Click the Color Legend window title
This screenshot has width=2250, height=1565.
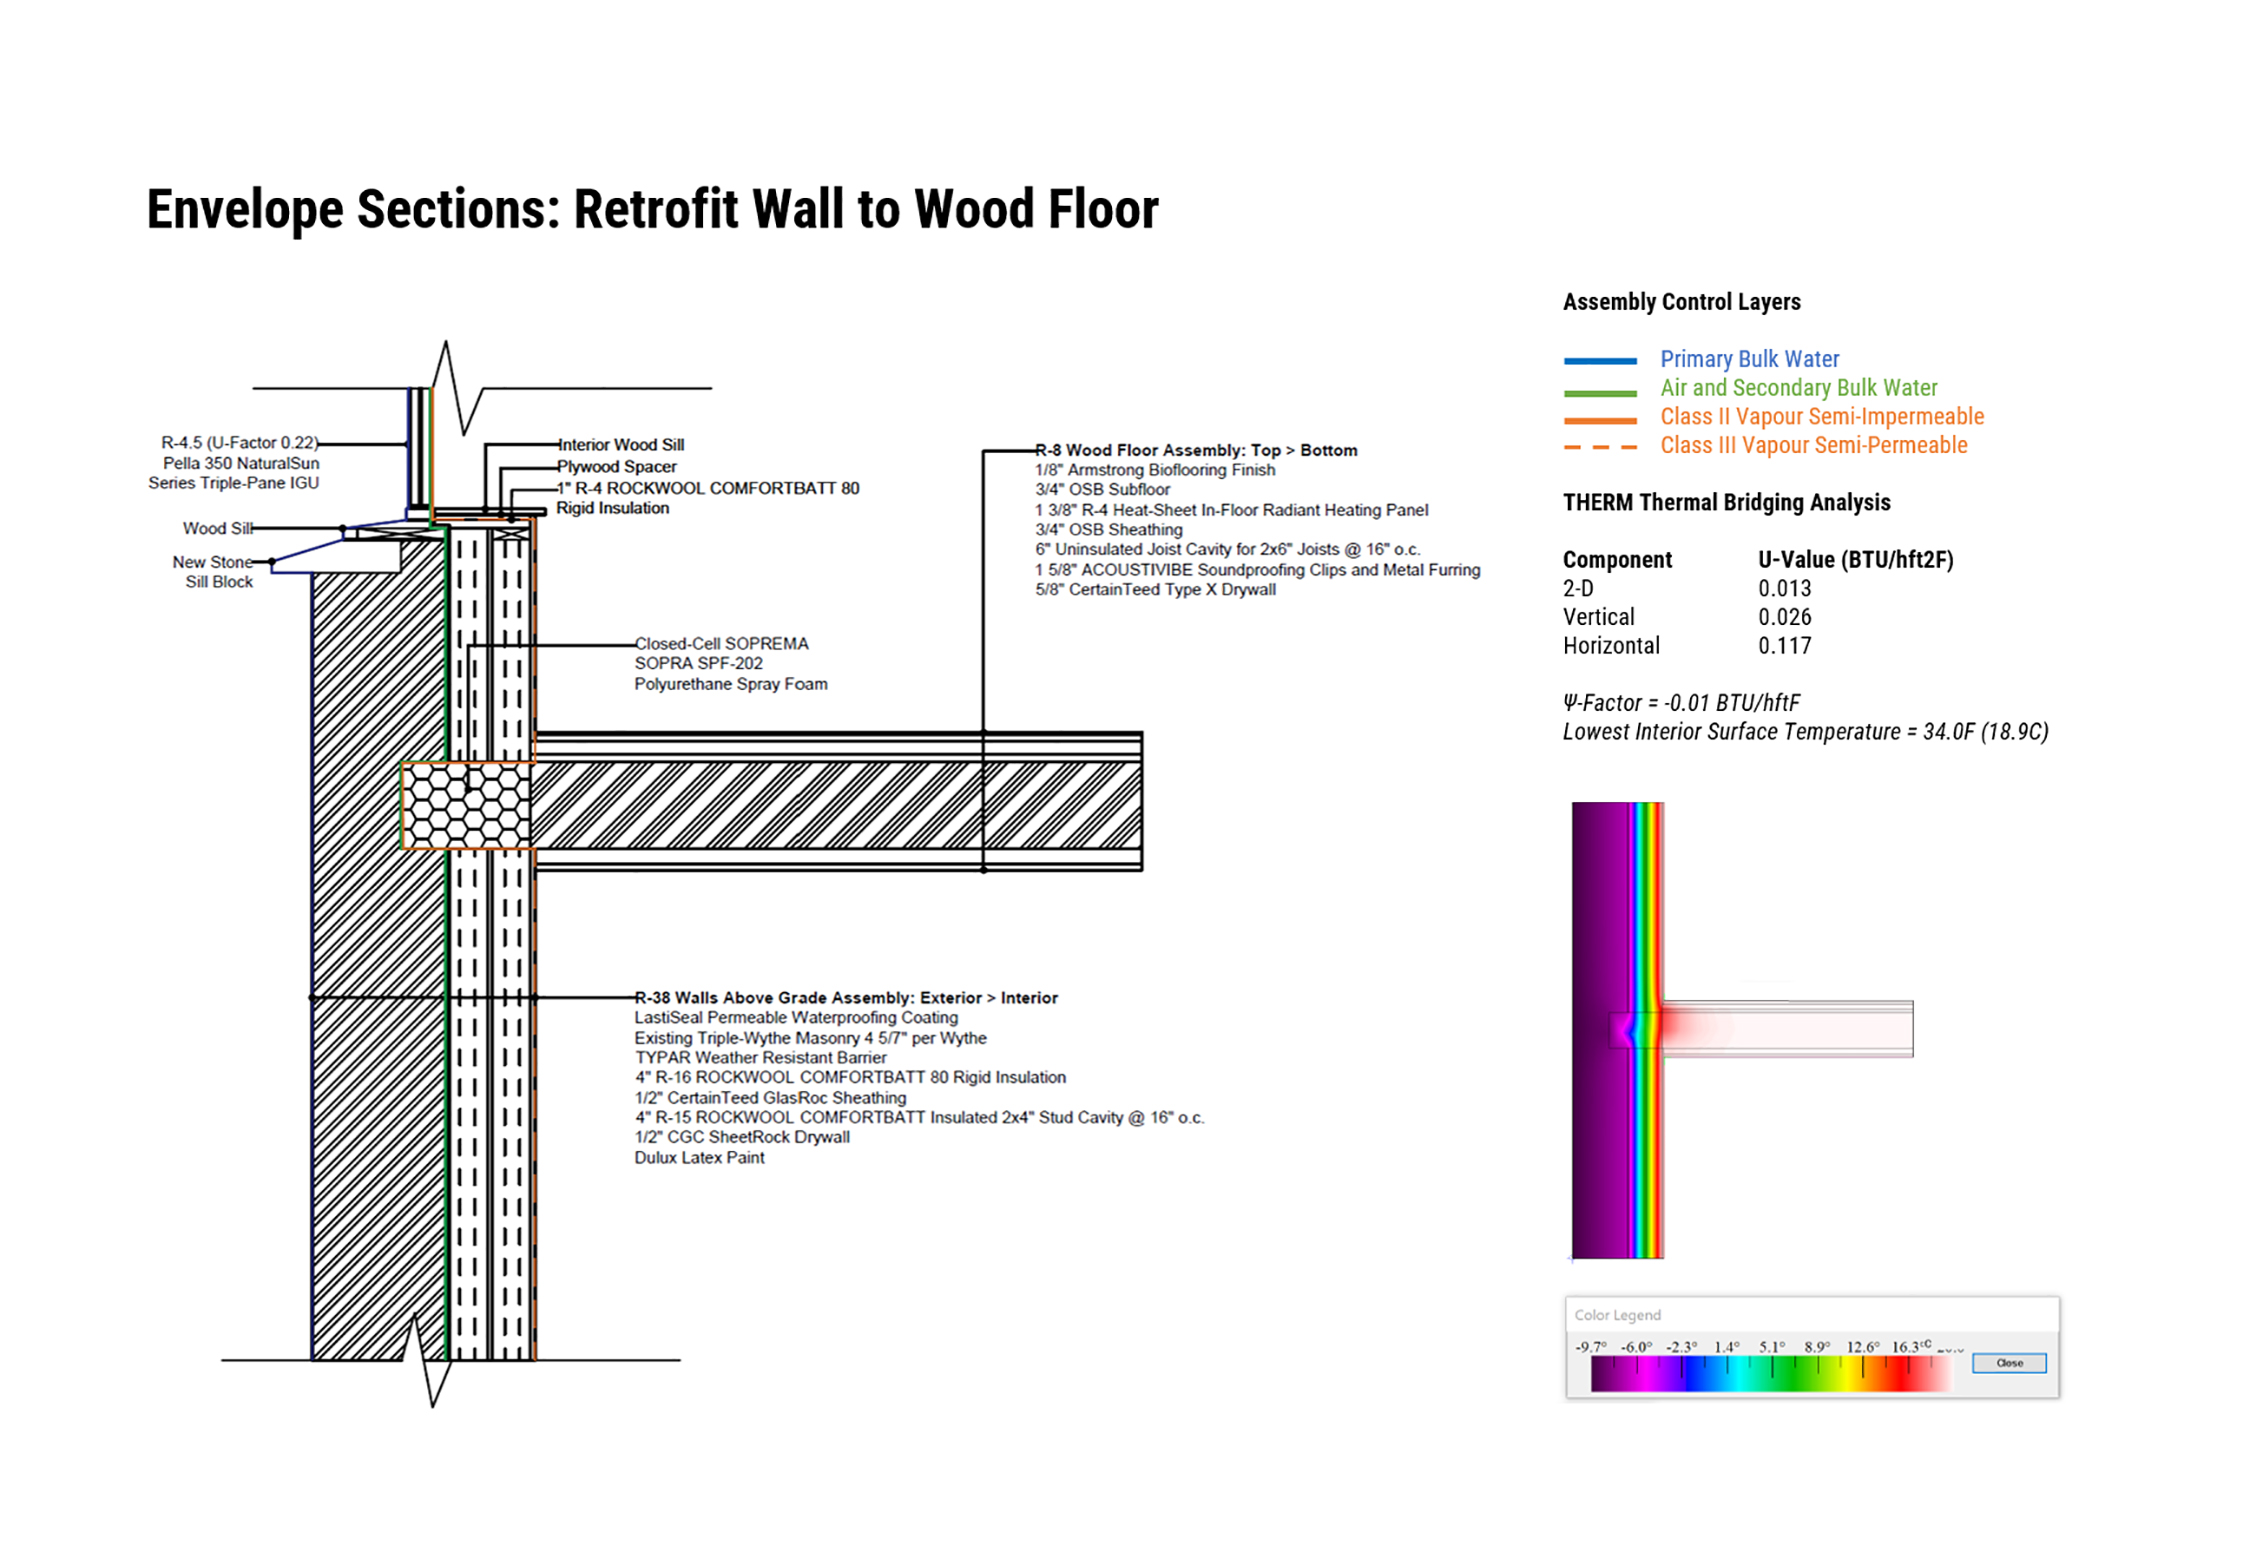click(1616, 1314)
